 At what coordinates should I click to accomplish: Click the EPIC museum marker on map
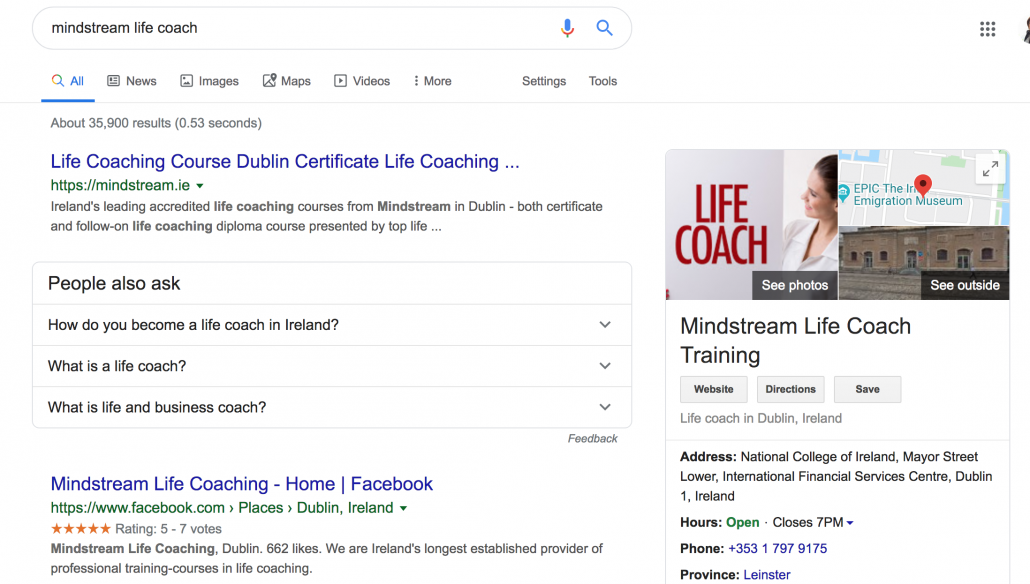coord(843,193)
